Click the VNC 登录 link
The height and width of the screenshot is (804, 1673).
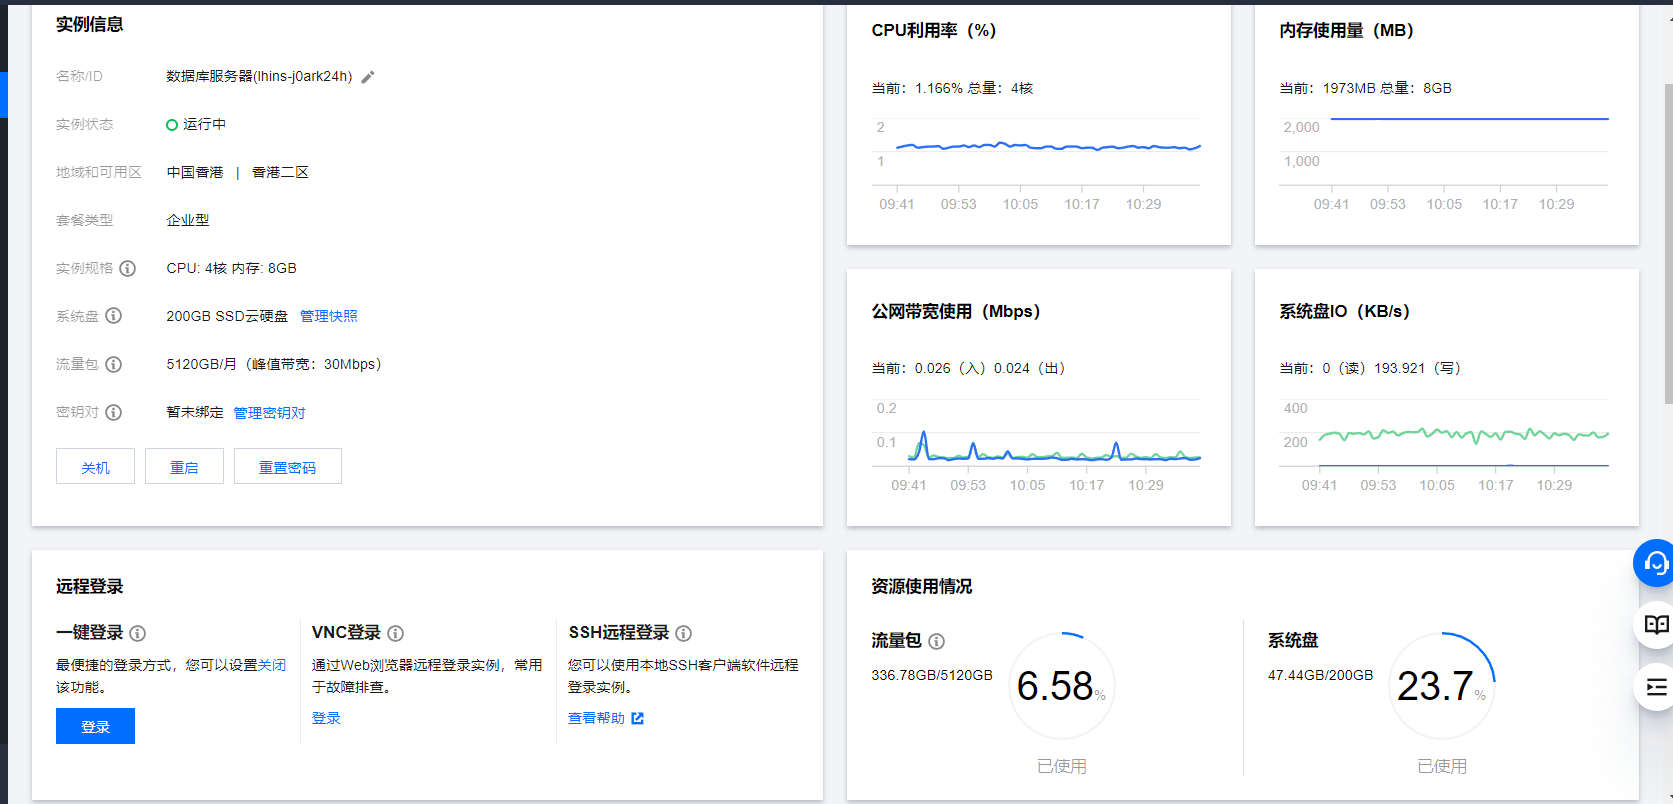point(326,718)
